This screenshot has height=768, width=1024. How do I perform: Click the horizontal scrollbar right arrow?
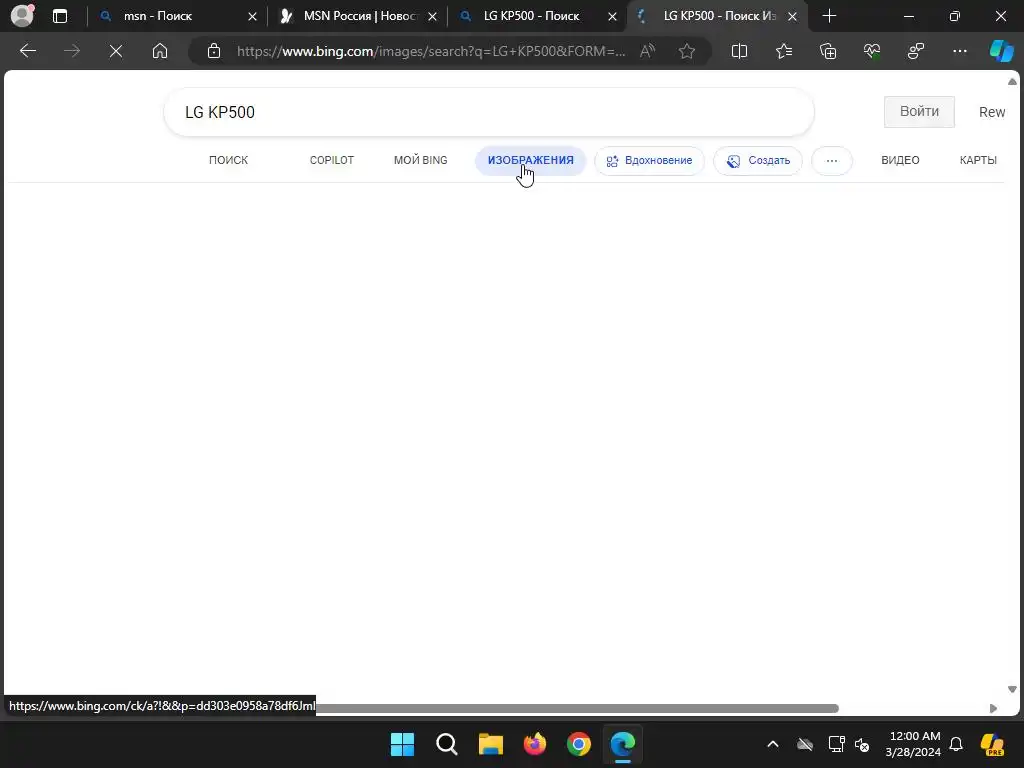point(993,709)
